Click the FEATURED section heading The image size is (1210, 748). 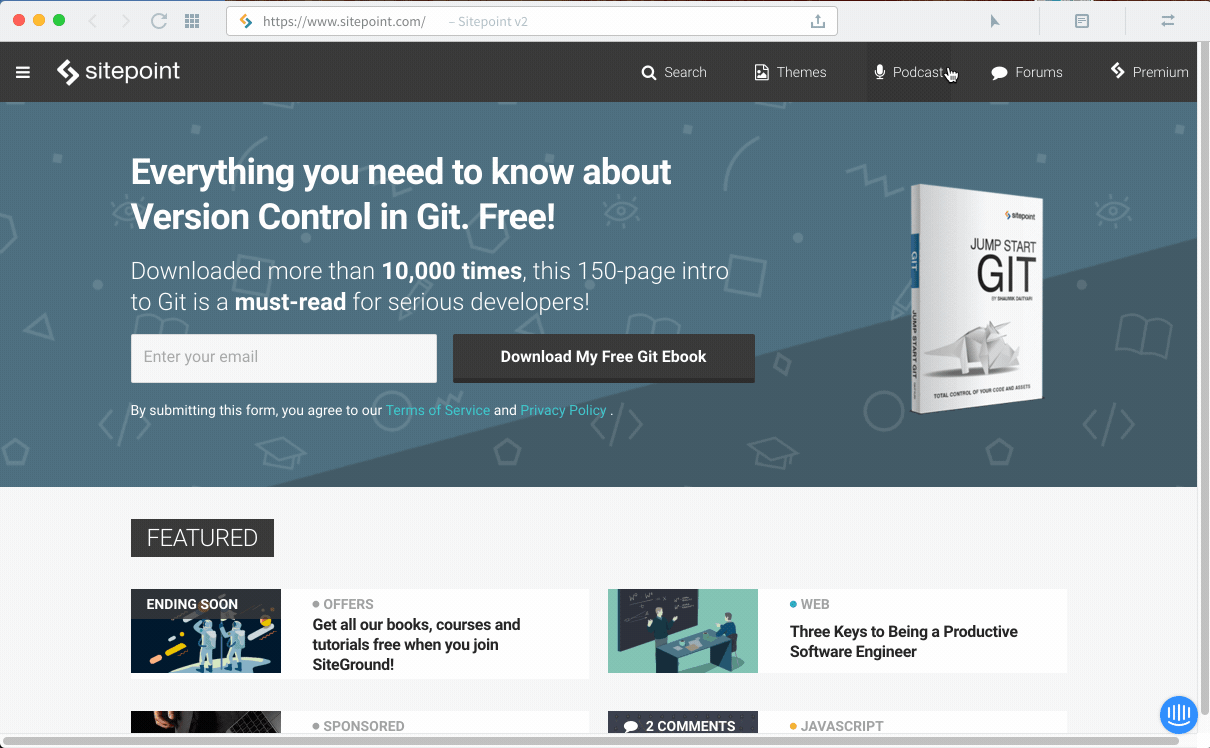click(202, 538)
